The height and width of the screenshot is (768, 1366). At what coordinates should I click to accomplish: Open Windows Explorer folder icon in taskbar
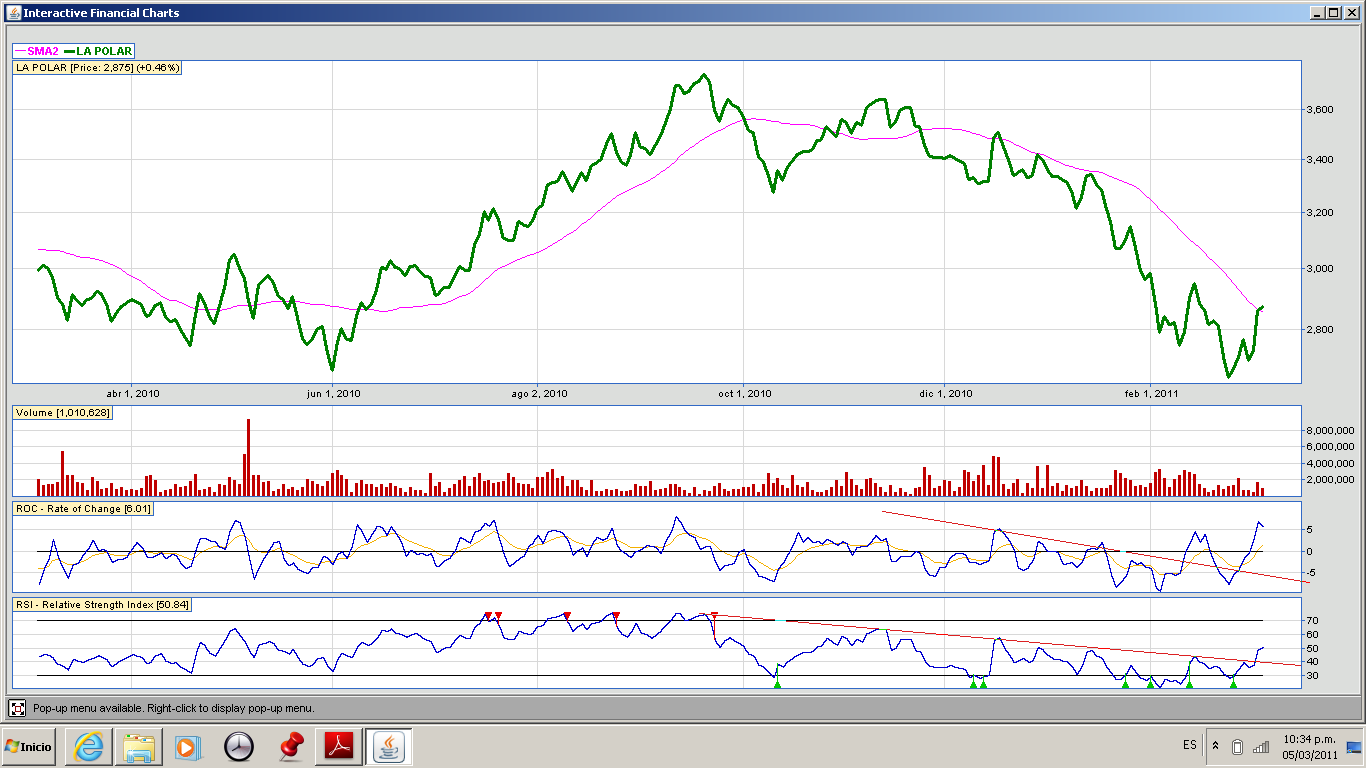click(x=137, y=747)
